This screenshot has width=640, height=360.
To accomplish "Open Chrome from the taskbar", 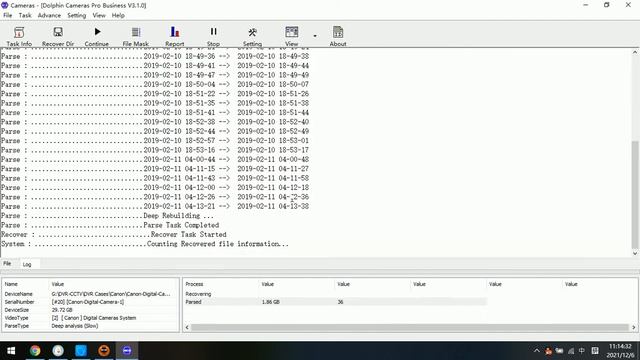I will pos(35,351).
